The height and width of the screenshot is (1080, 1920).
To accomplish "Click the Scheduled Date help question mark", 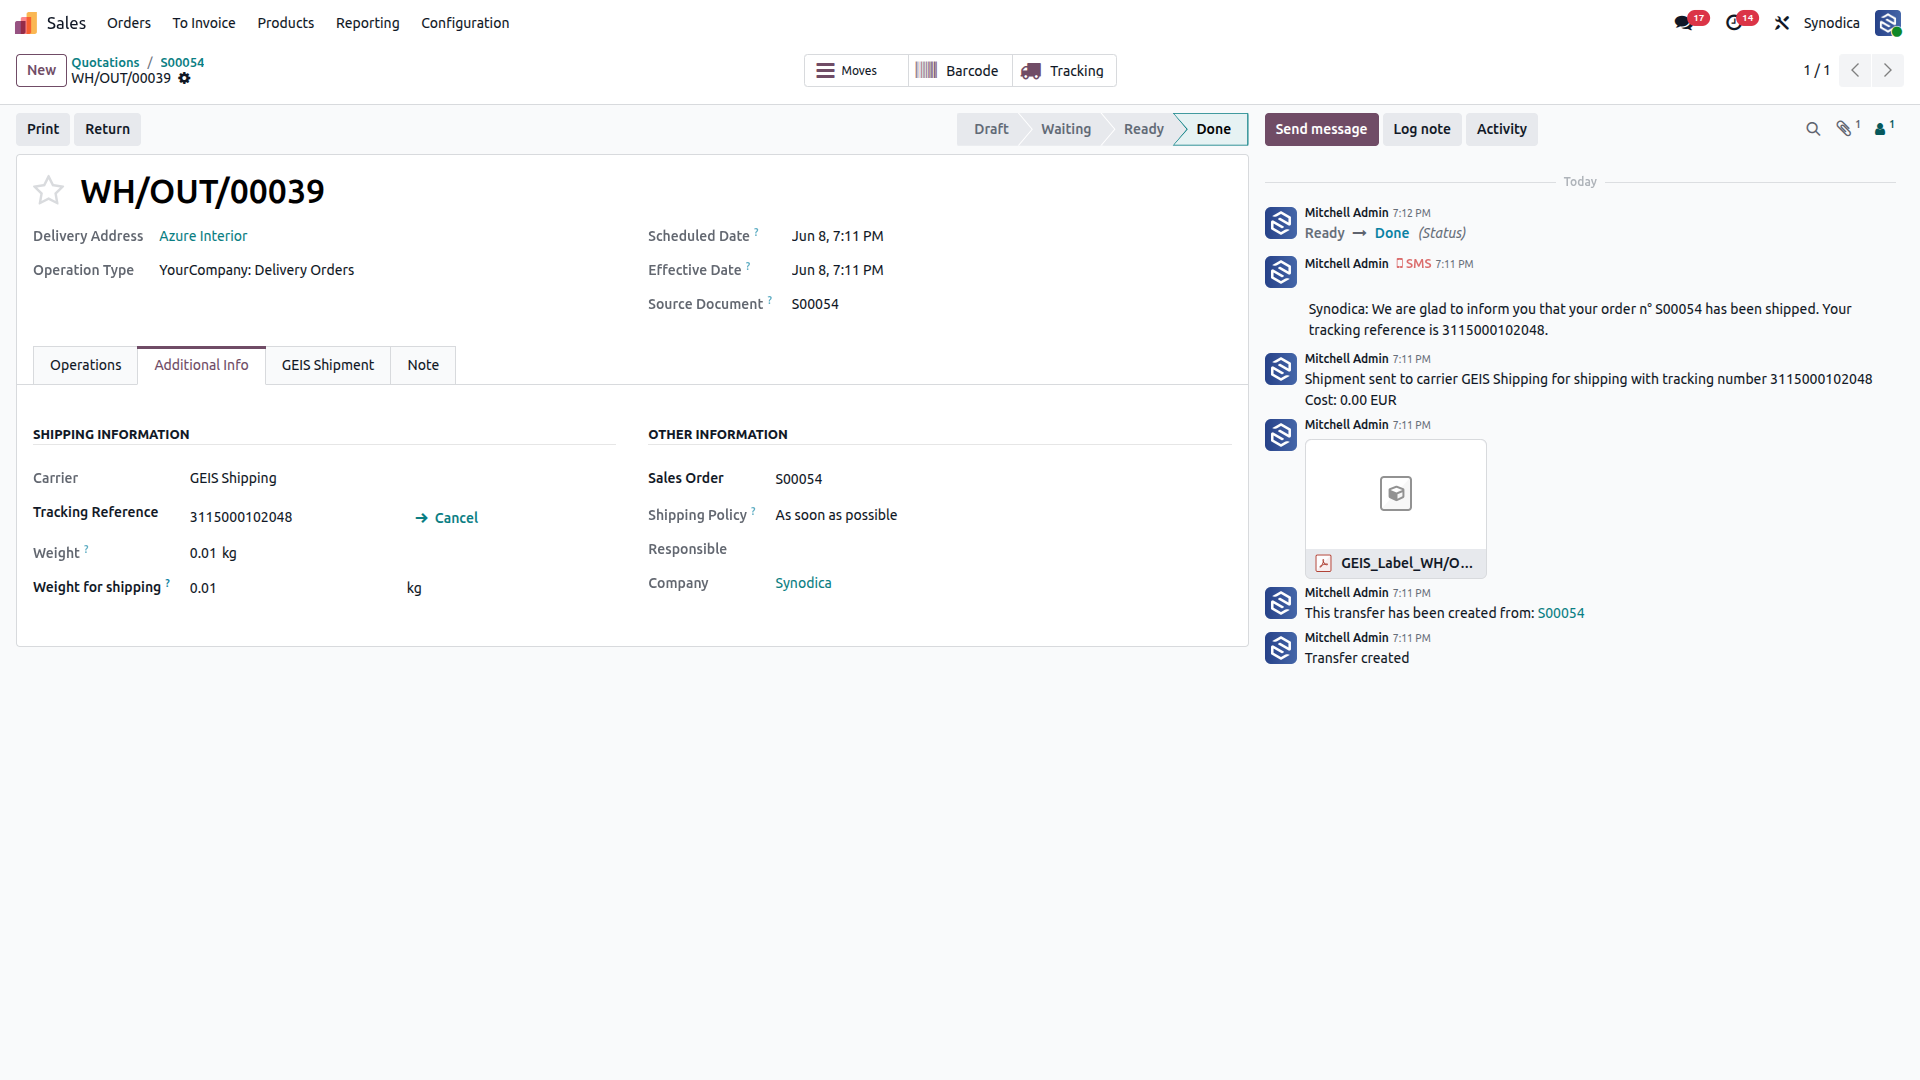I will (x=757, y=231).
